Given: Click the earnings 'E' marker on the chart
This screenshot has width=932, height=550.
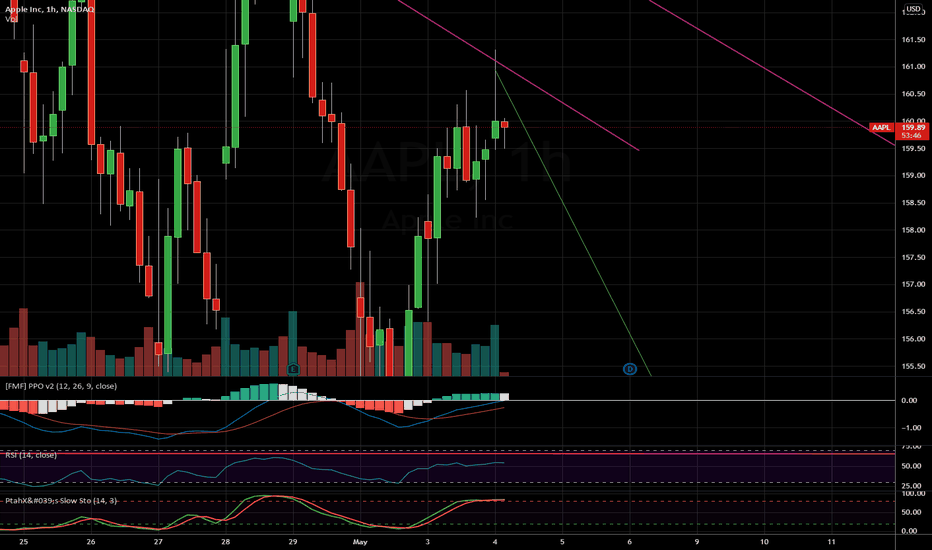Looking at the screenshot, I should click(x=293, y=369).
